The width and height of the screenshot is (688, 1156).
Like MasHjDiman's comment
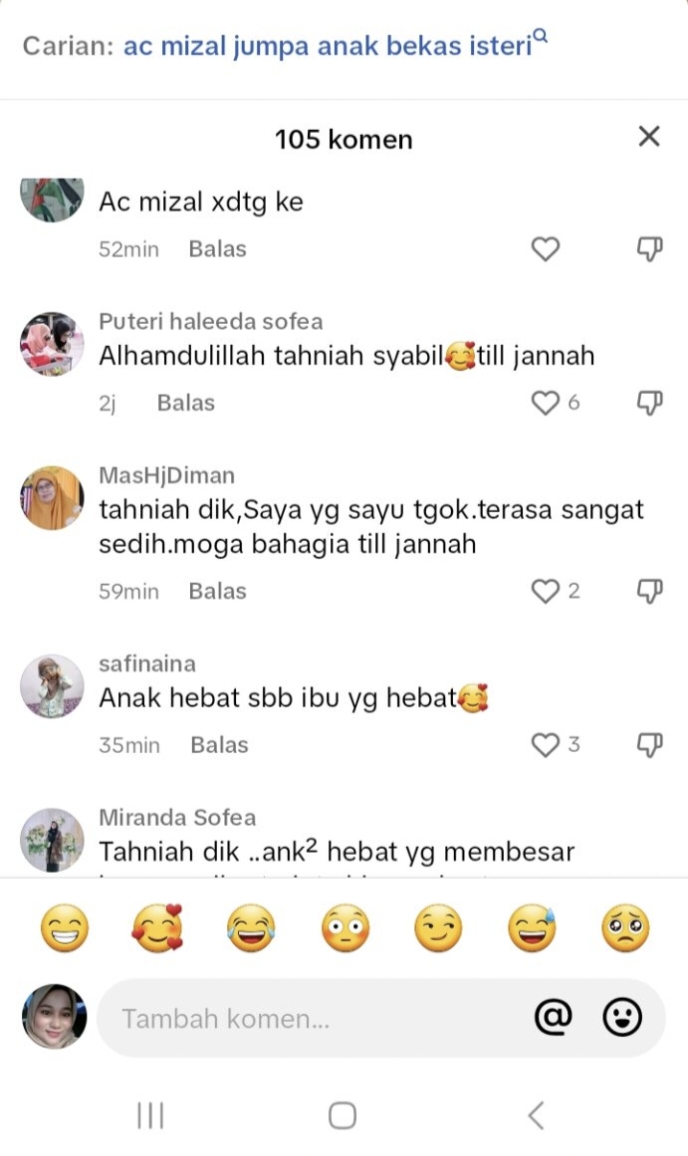546,591
